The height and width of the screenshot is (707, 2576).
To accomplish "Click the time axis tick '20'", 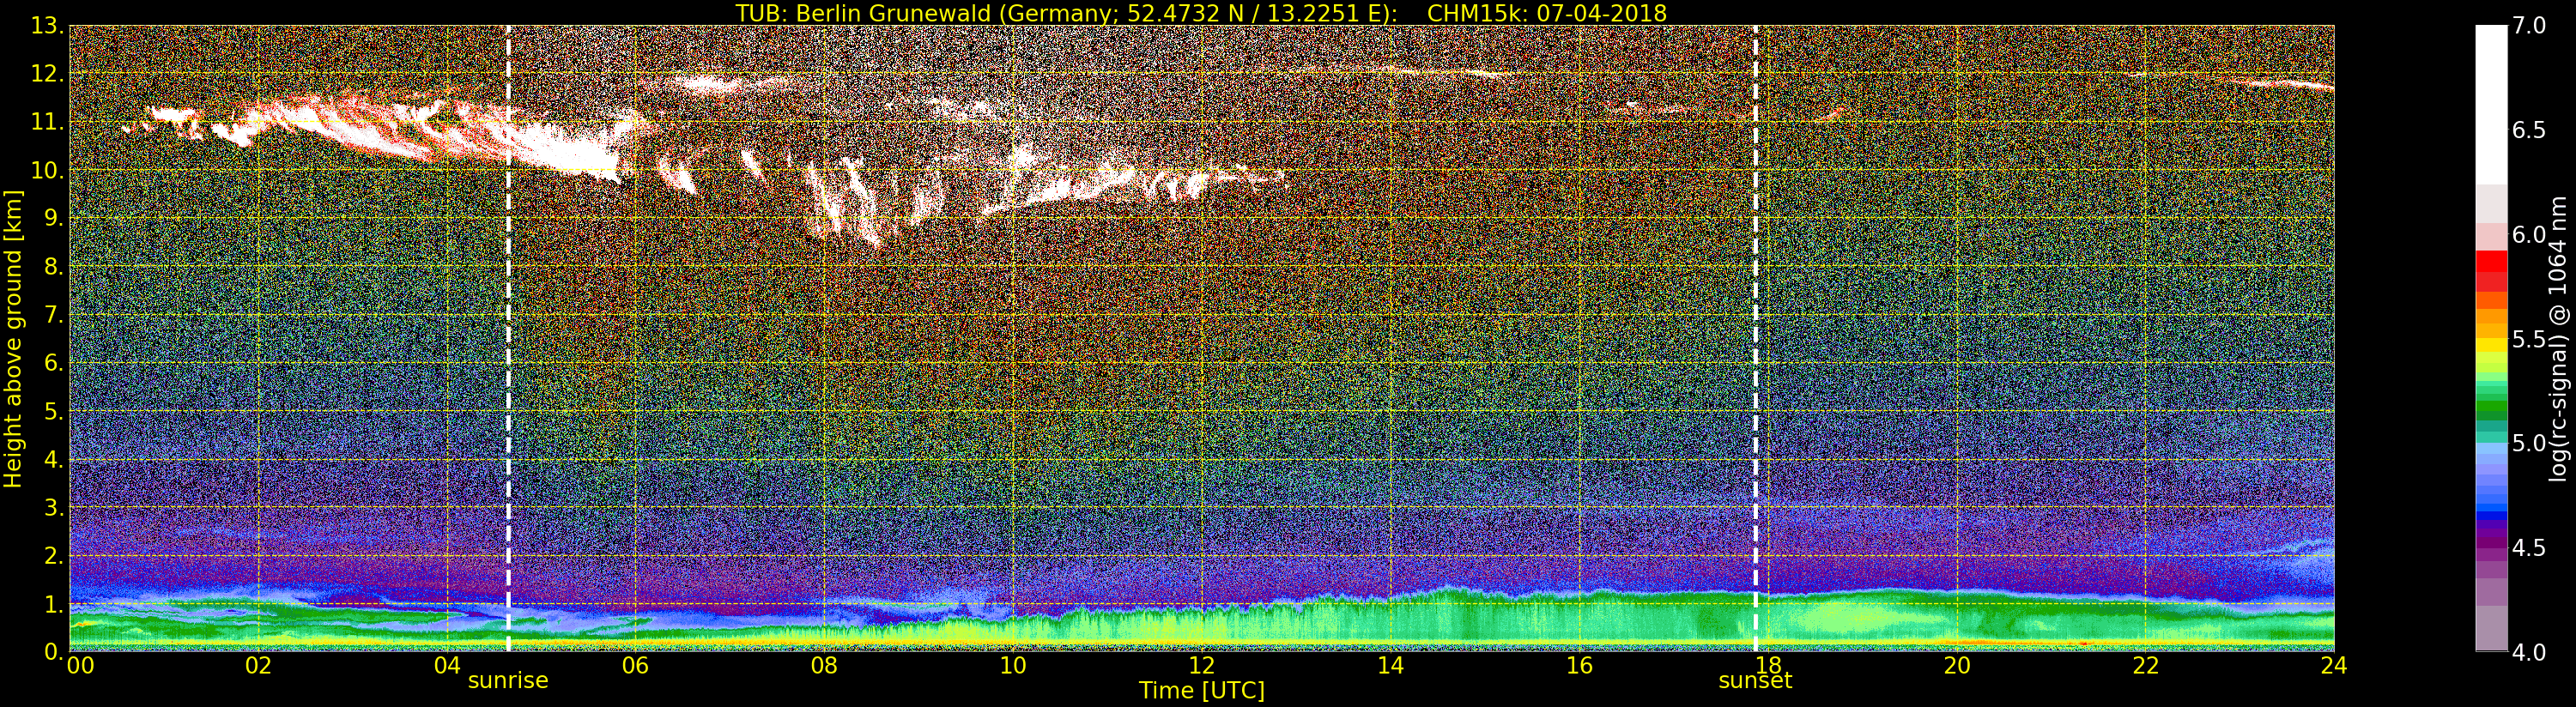I will pos(1957,666).
